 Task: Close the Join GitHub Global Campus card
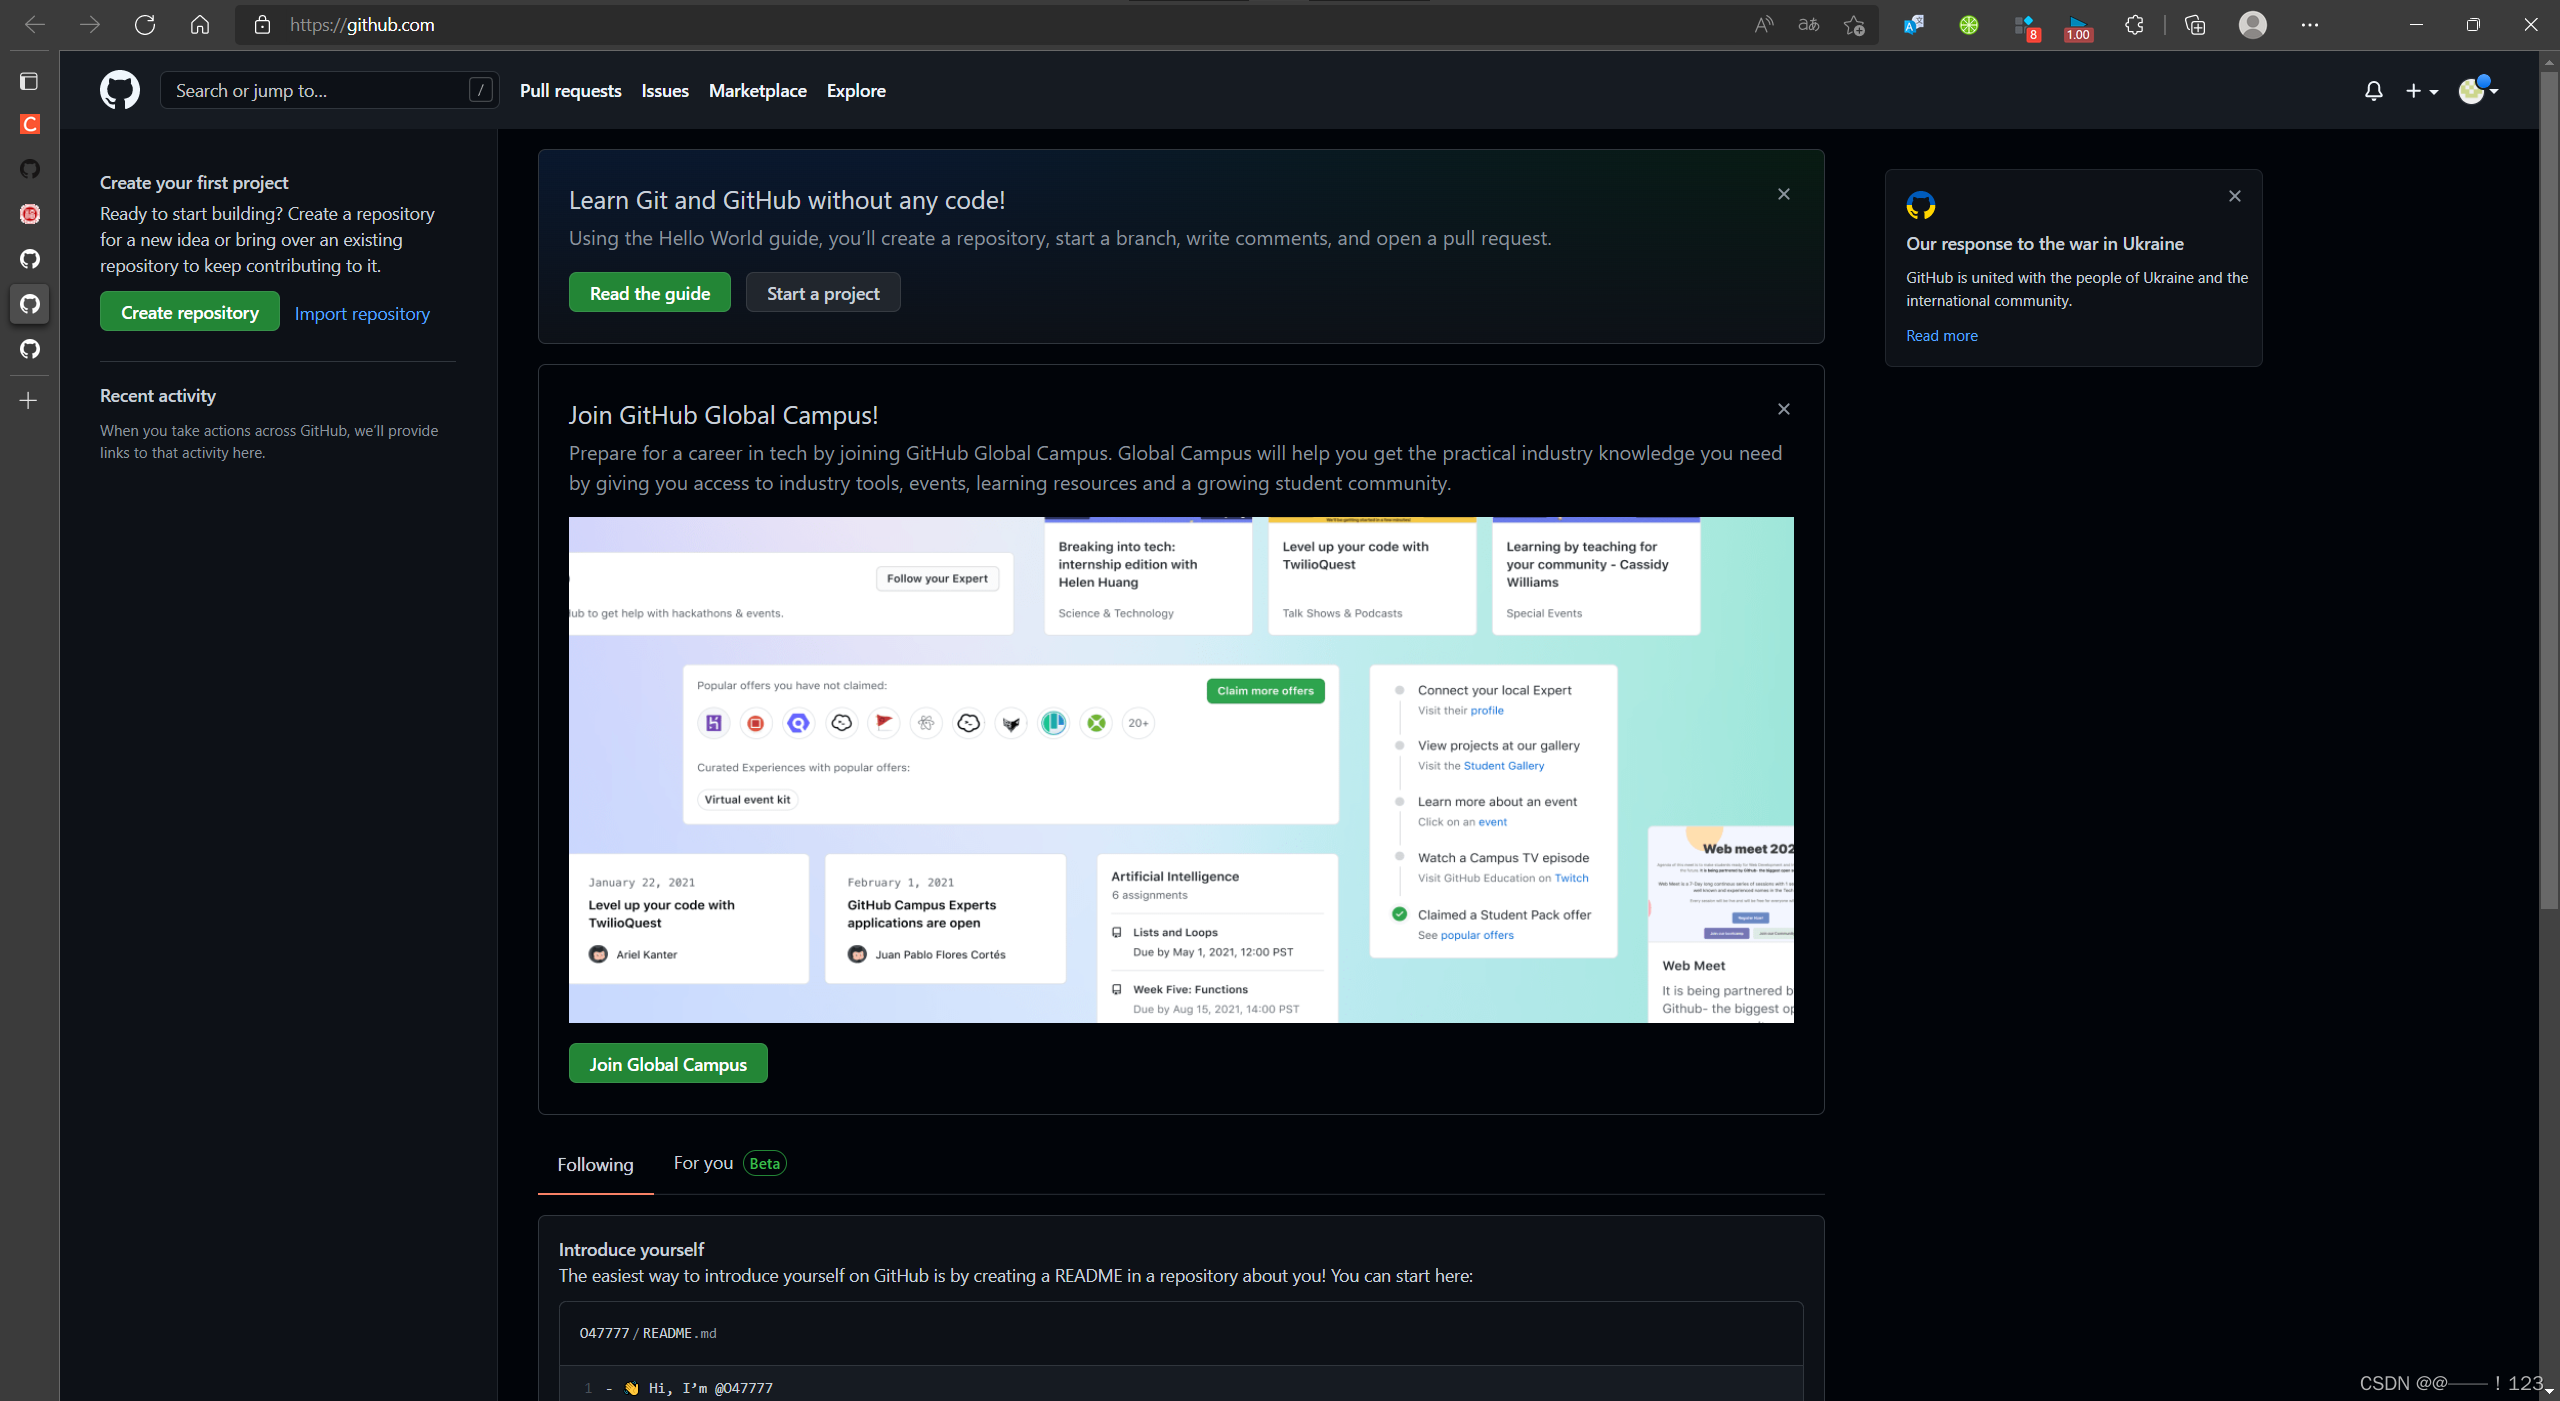[x=1783, y=409]
